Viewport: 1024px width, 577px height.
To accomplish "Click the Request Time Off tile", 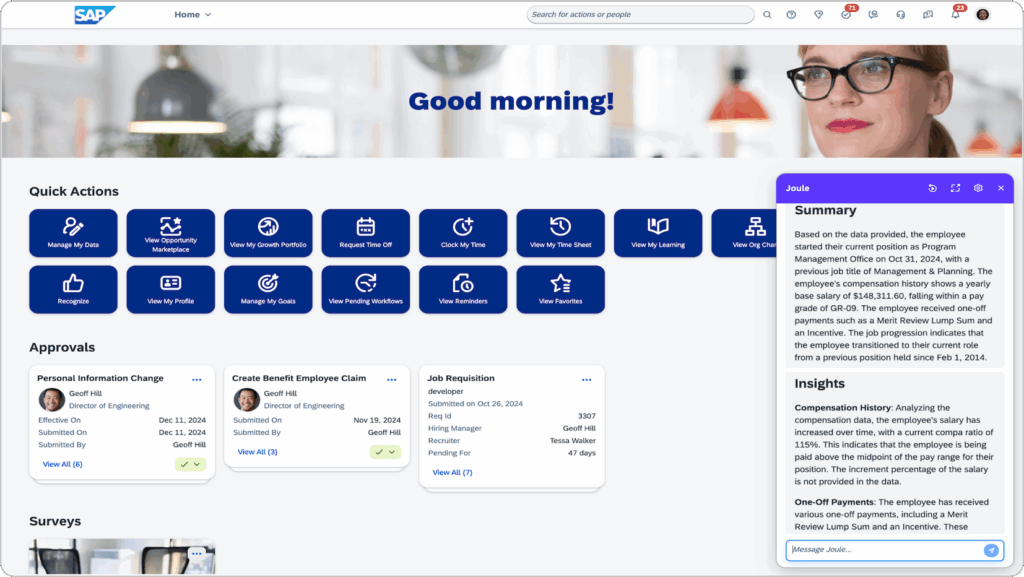I will [366, 233].
